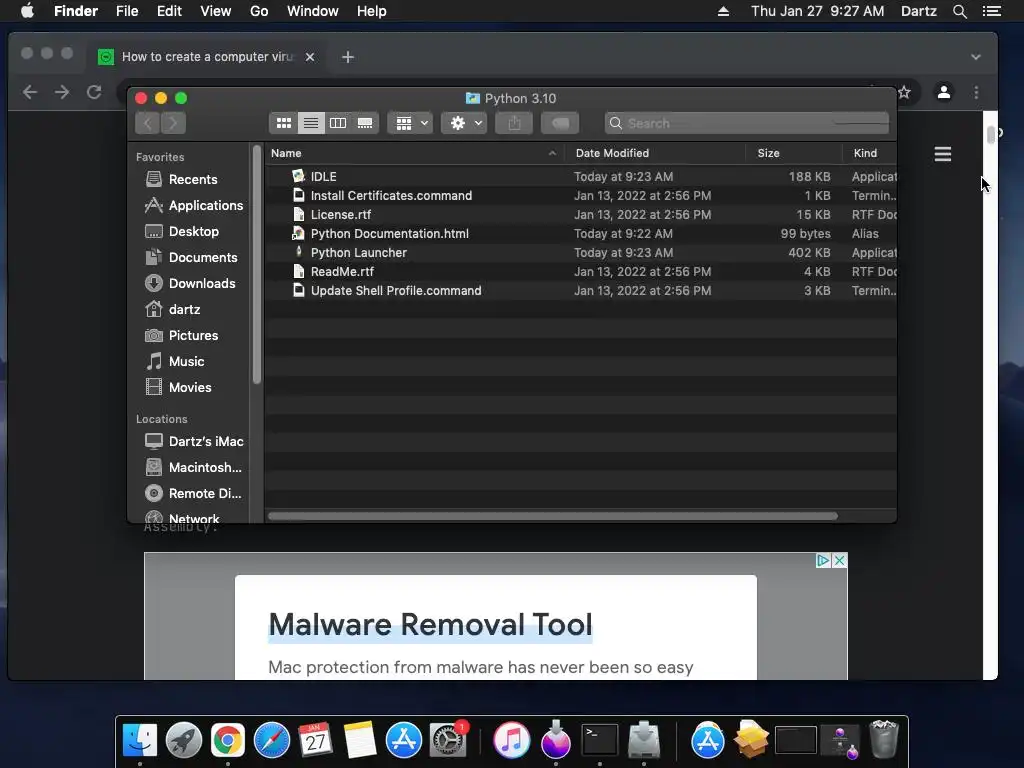
Task: Open Applications in the sidebar
Action: [x=193, y=205]
